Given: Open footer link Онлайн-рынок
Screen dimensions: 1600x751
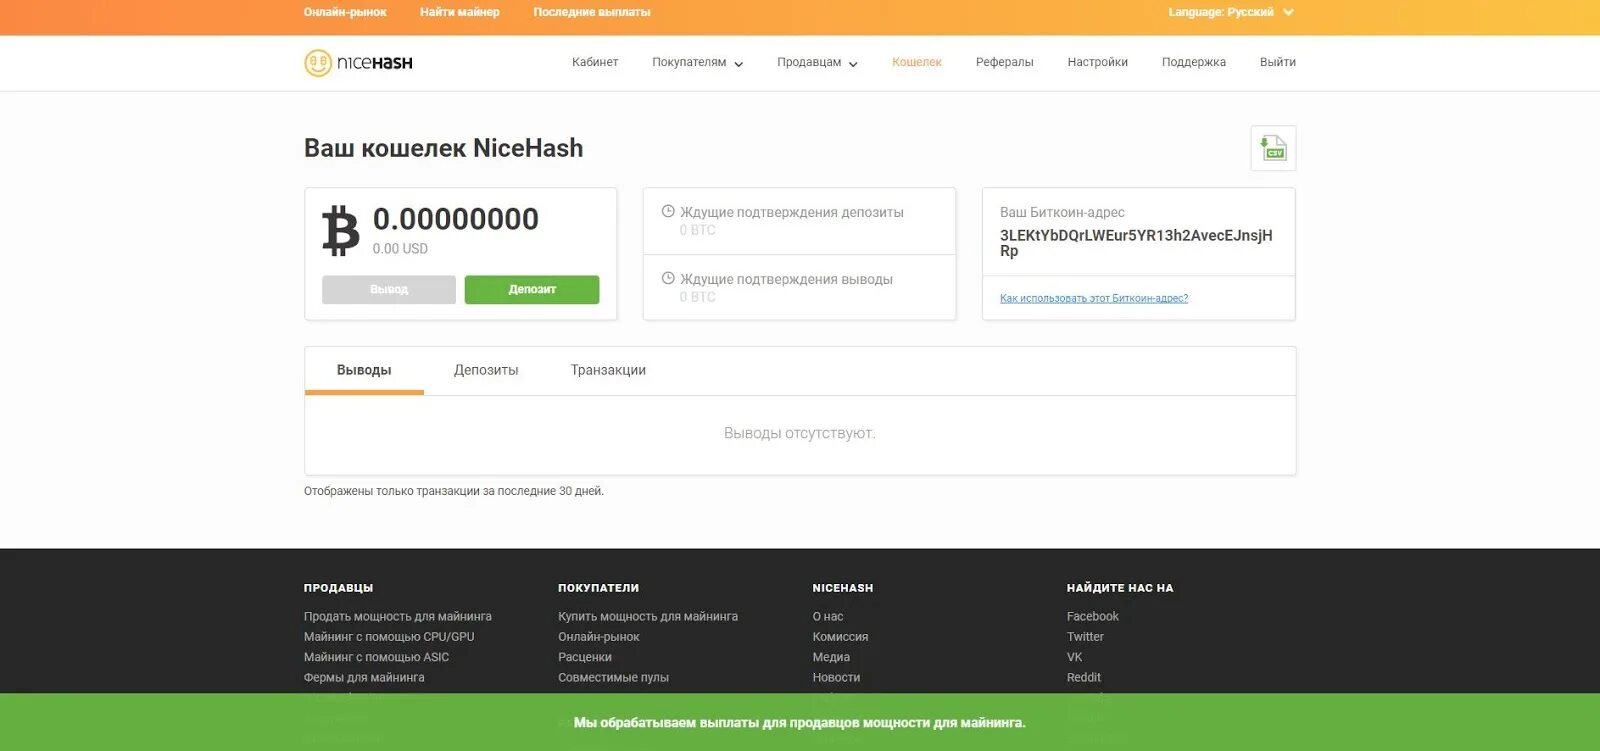Looking at the screenshot, I should click(x=599, y=637).
